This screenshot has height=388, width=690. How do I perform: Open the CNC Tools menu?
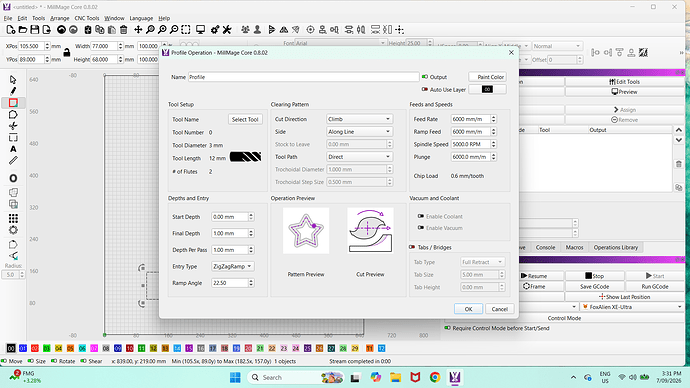point(87,18)
